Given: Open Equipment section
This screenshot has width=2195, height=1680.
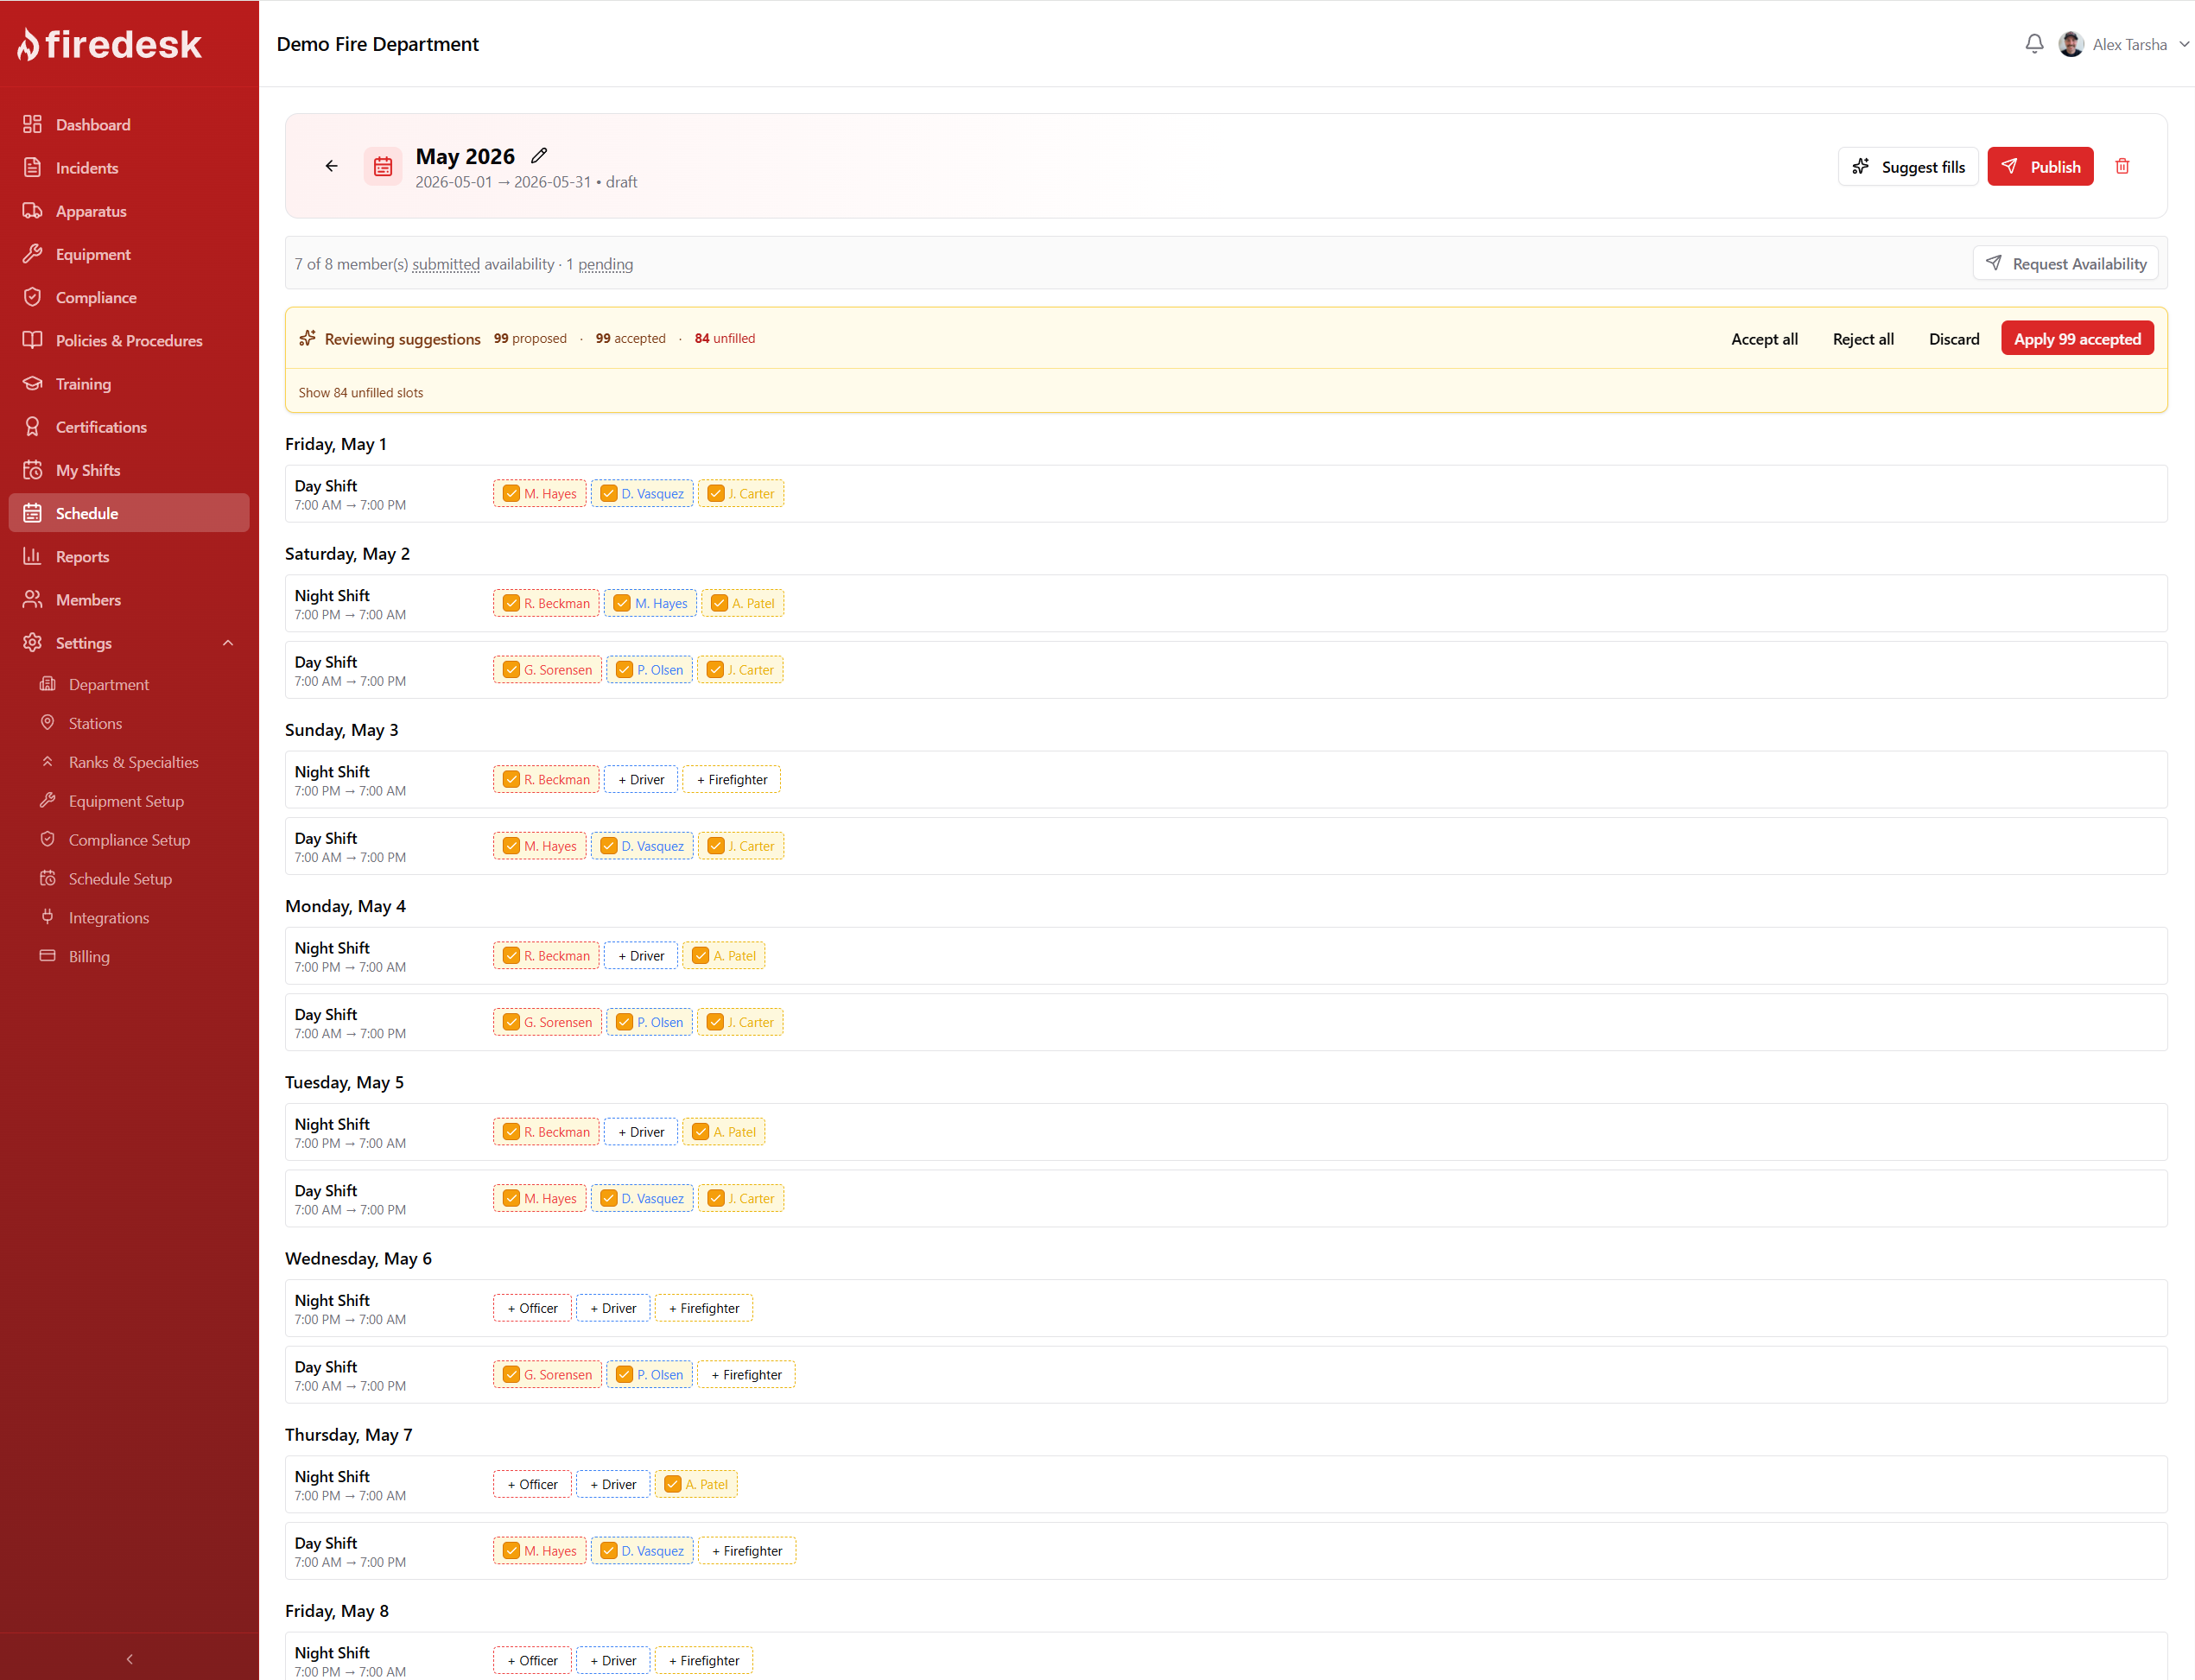Looking at the screenshot, I should tap(129, 254).
